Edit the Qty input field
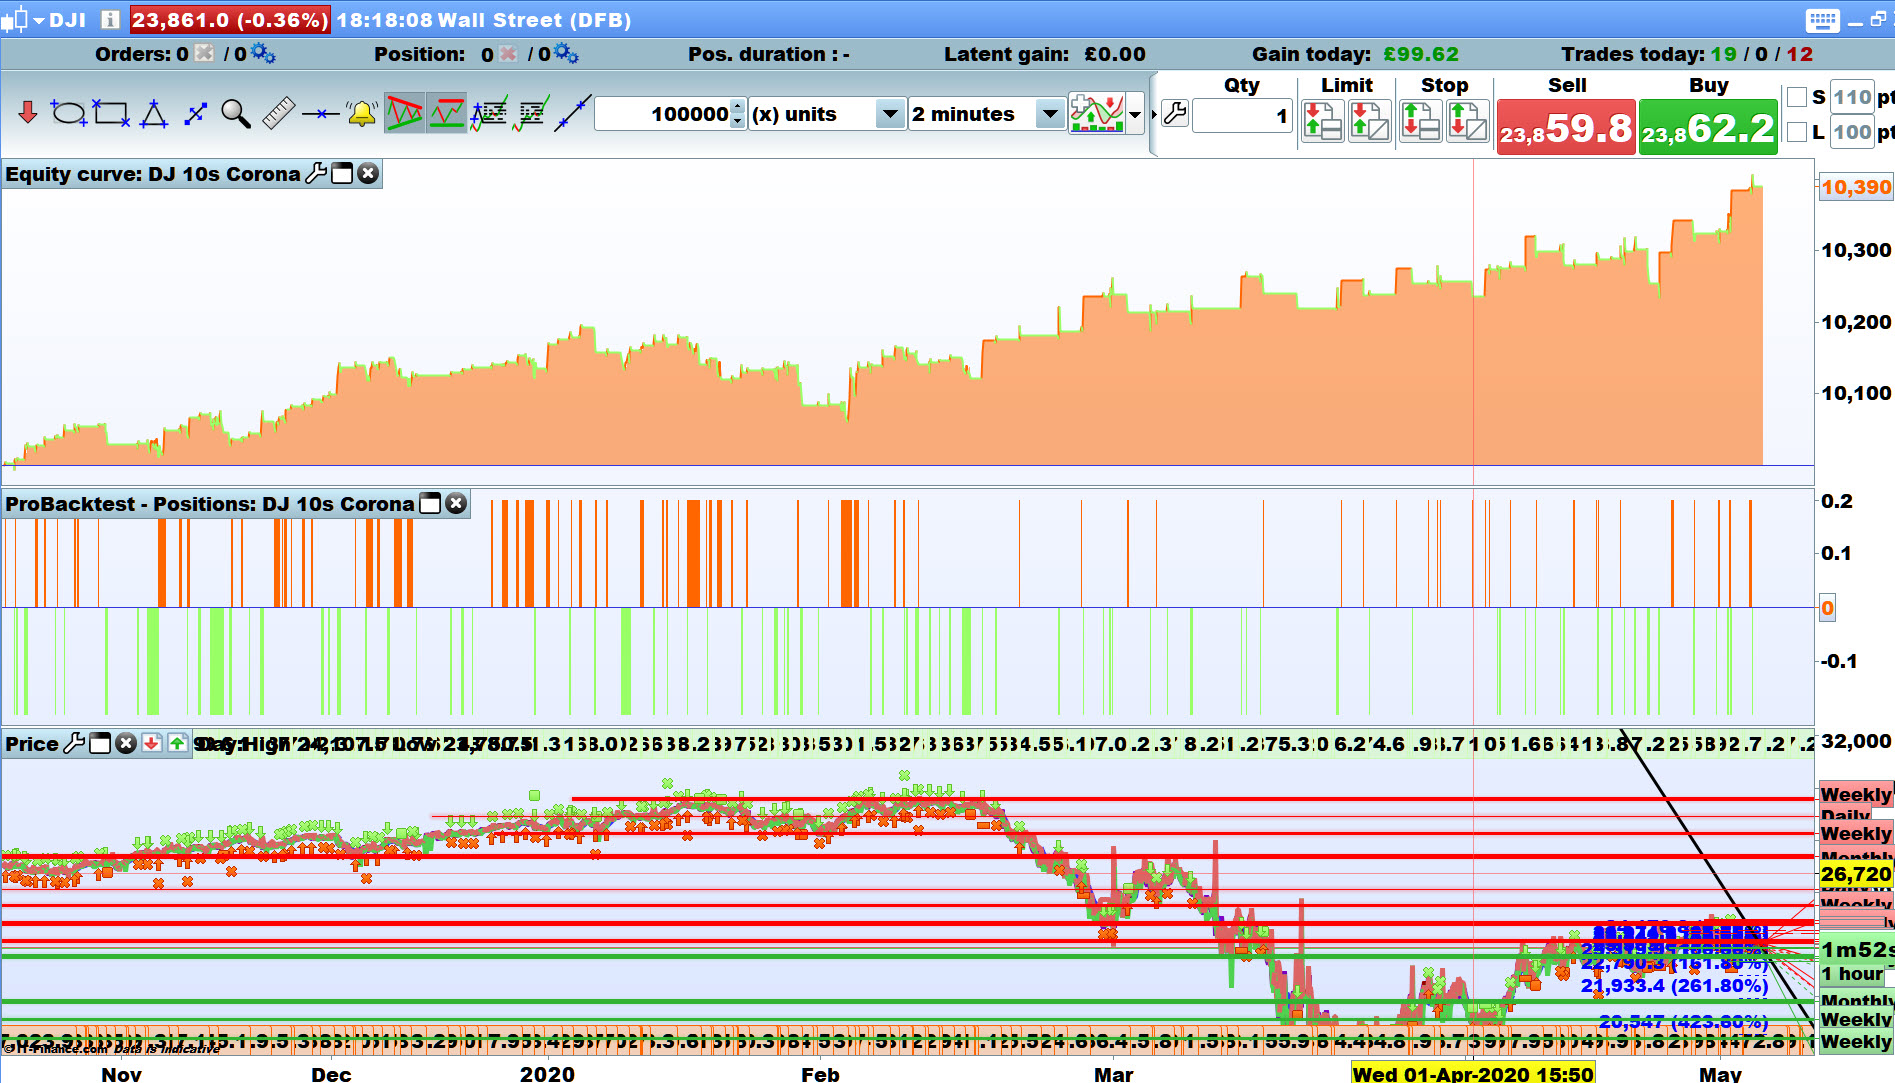The width and height of the screenshot is (1895, 1083). click(x=1242, y=116)
